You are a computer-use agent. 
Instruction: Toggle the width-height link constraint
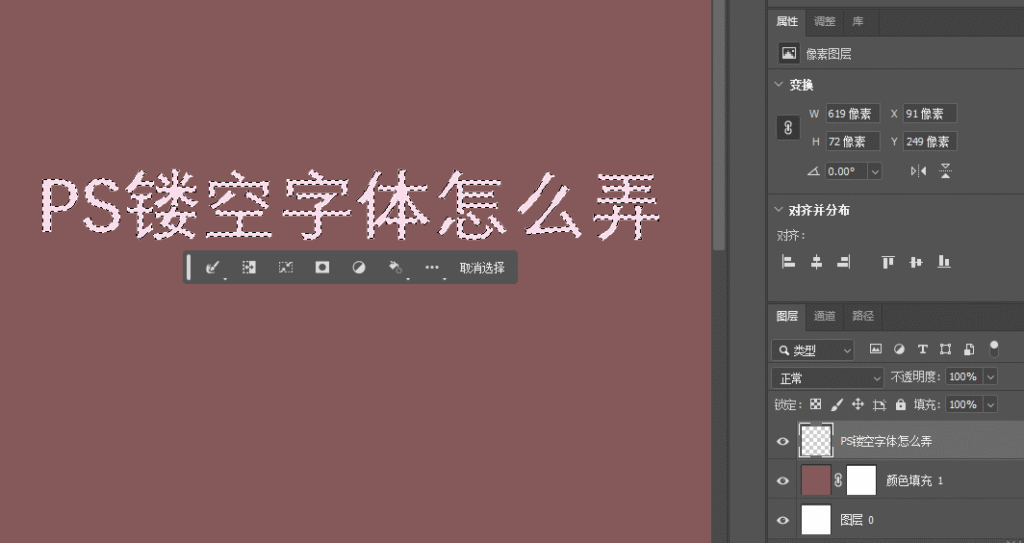(x=788, y=127)
